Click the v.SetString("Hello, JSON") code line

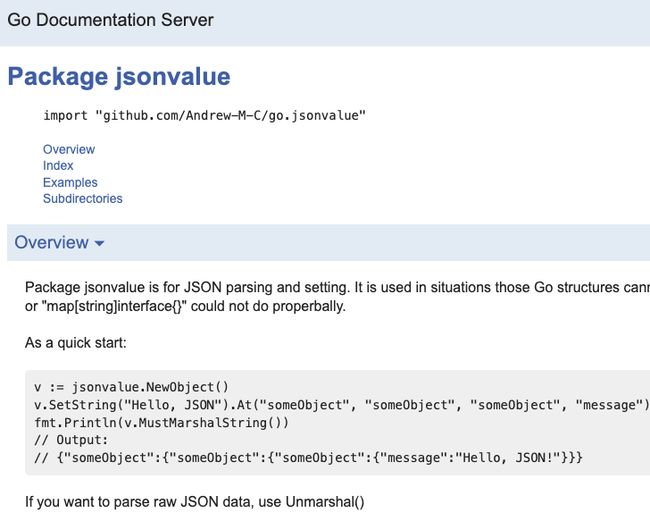tap(342, 405)
